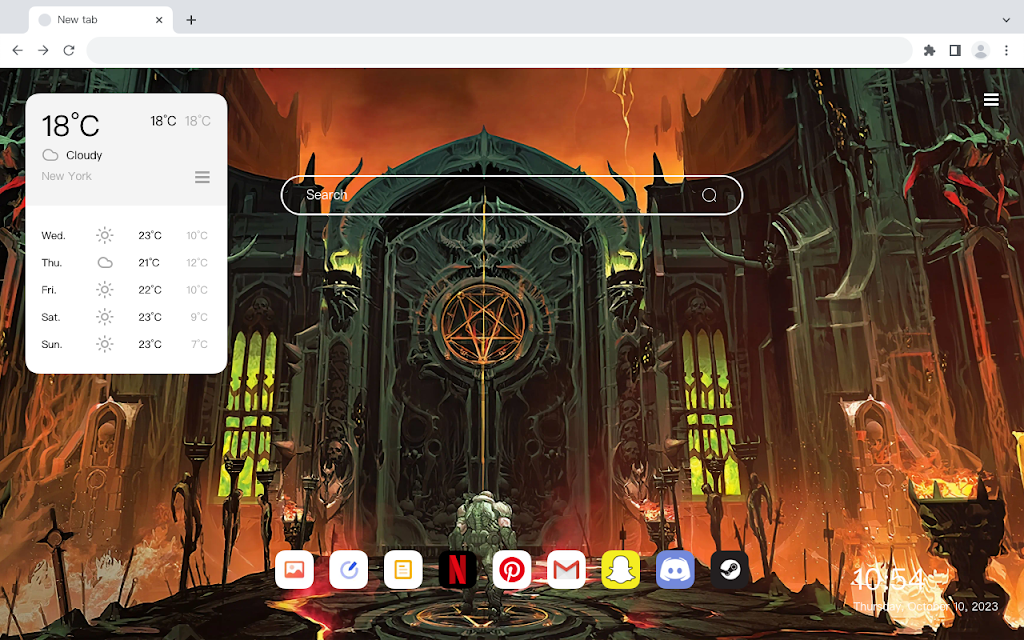Click the cloud icon for Thursday
The image size is (1024, 640).
point(104,263)
